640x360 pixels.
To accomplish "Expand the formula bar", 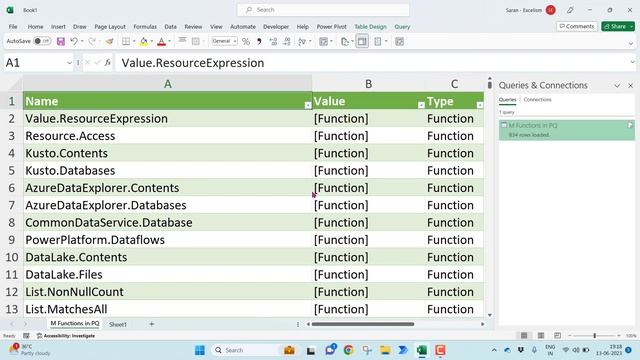I will tap(632, 62).
